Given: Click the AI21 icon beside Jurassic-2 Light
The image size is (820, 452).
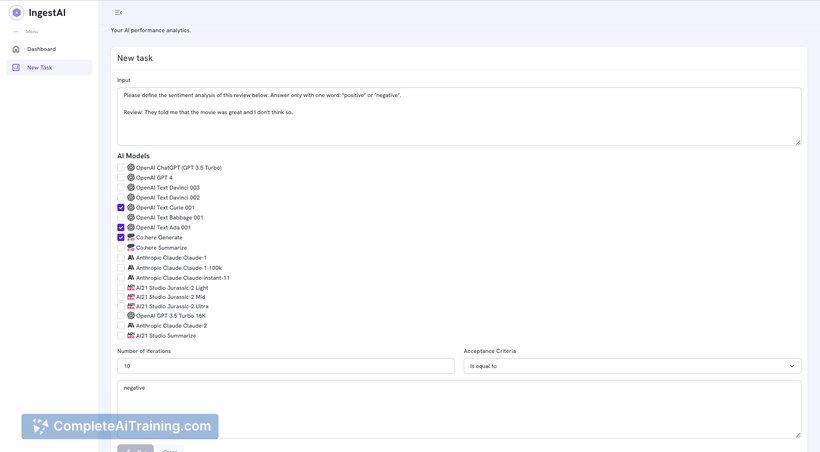Looking at the screenshot, I should pos(131,288).
